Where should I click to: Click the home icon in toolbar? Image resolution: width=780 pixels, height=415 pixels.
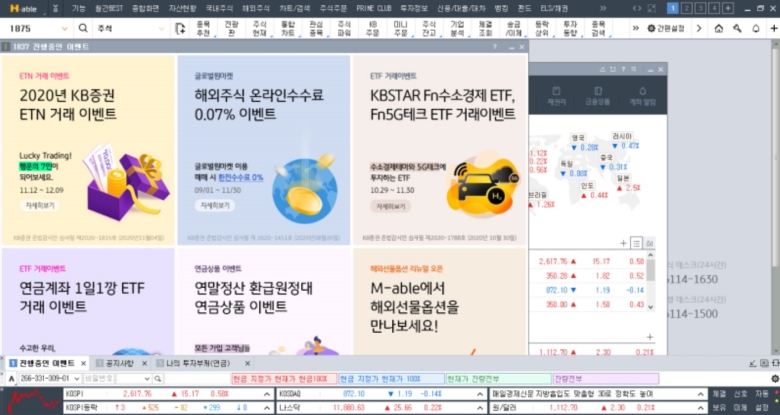(x=718, y=28)
